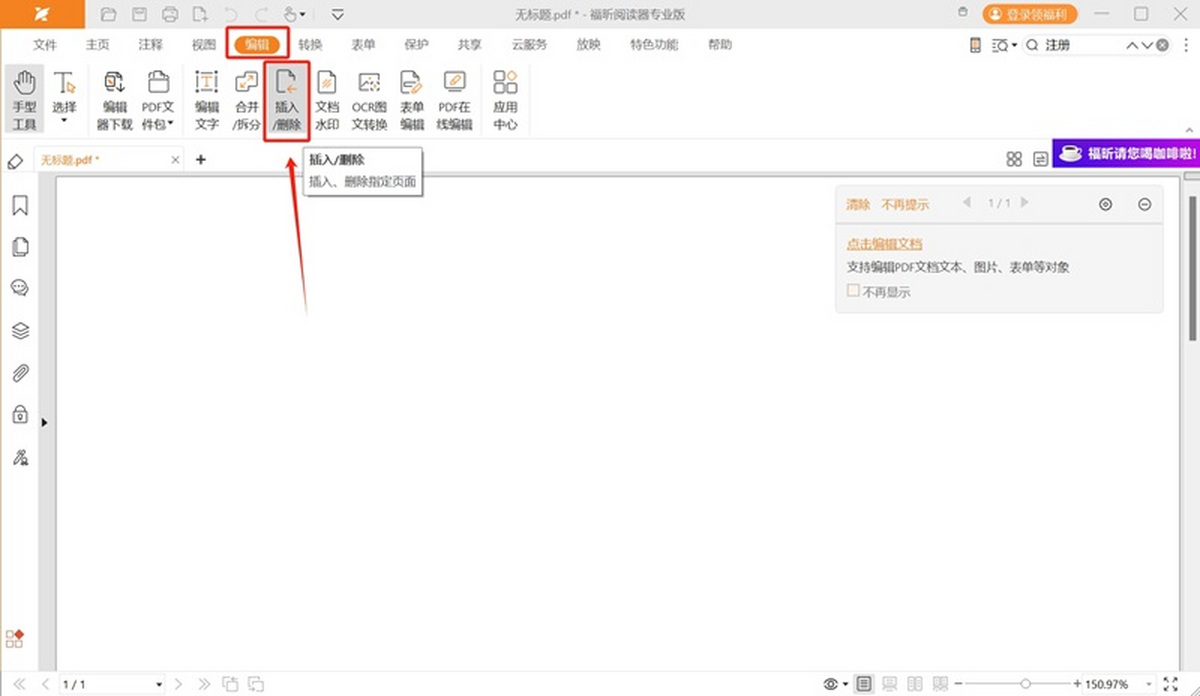1200x696 pixels.
Task: Click the 插入/删除 page tool
Action: 287,100
